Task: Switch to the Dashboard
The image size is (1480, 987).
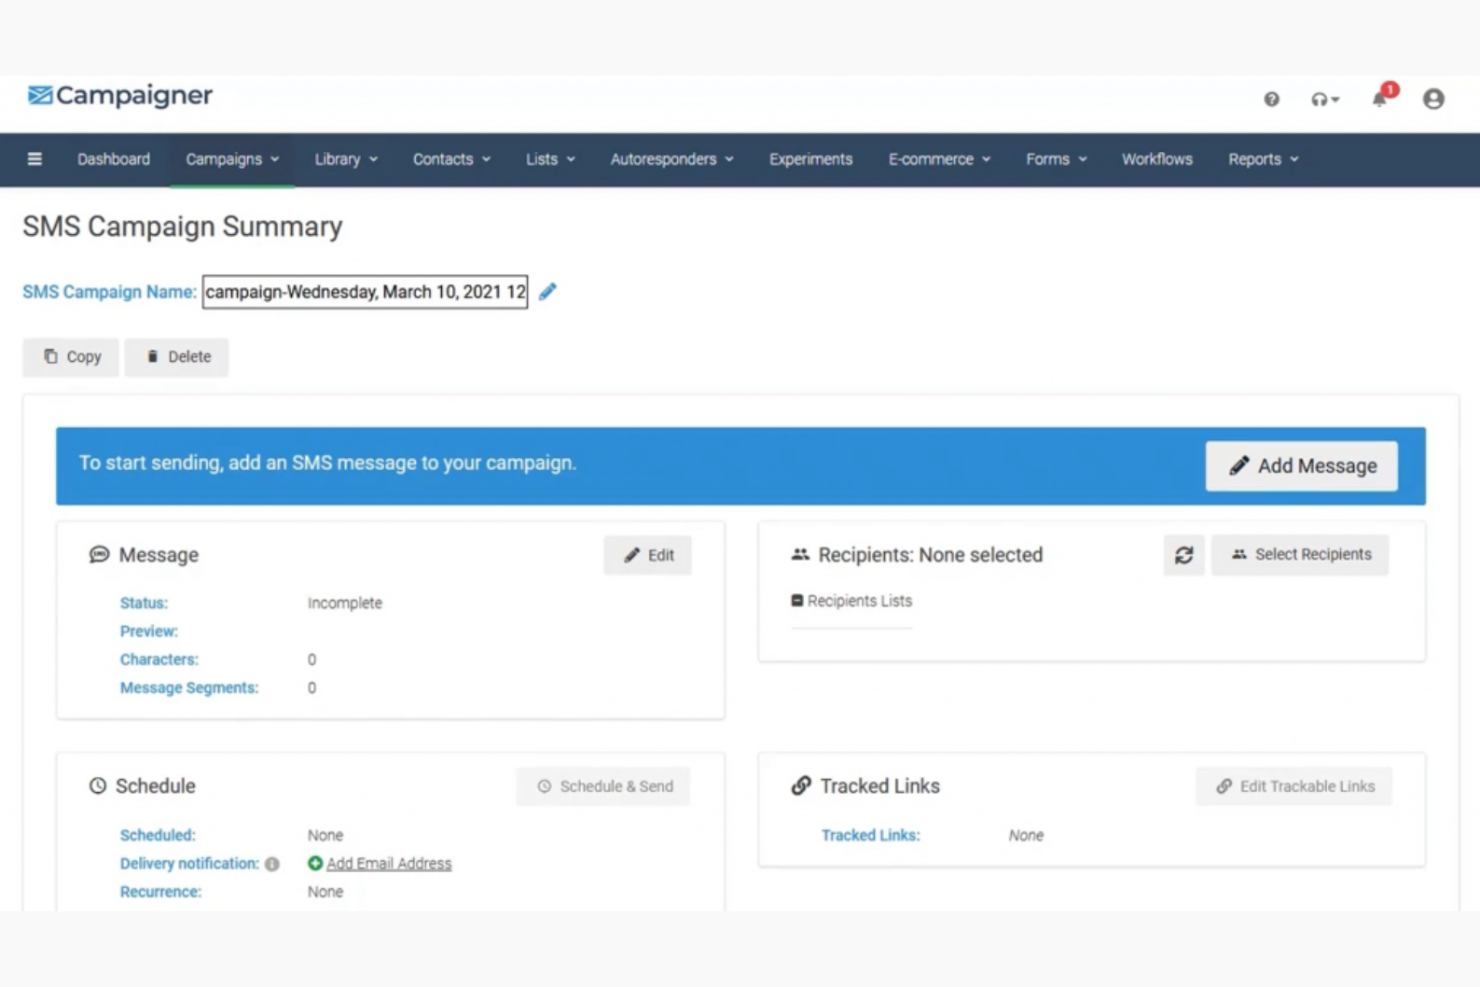Action: 113,159
